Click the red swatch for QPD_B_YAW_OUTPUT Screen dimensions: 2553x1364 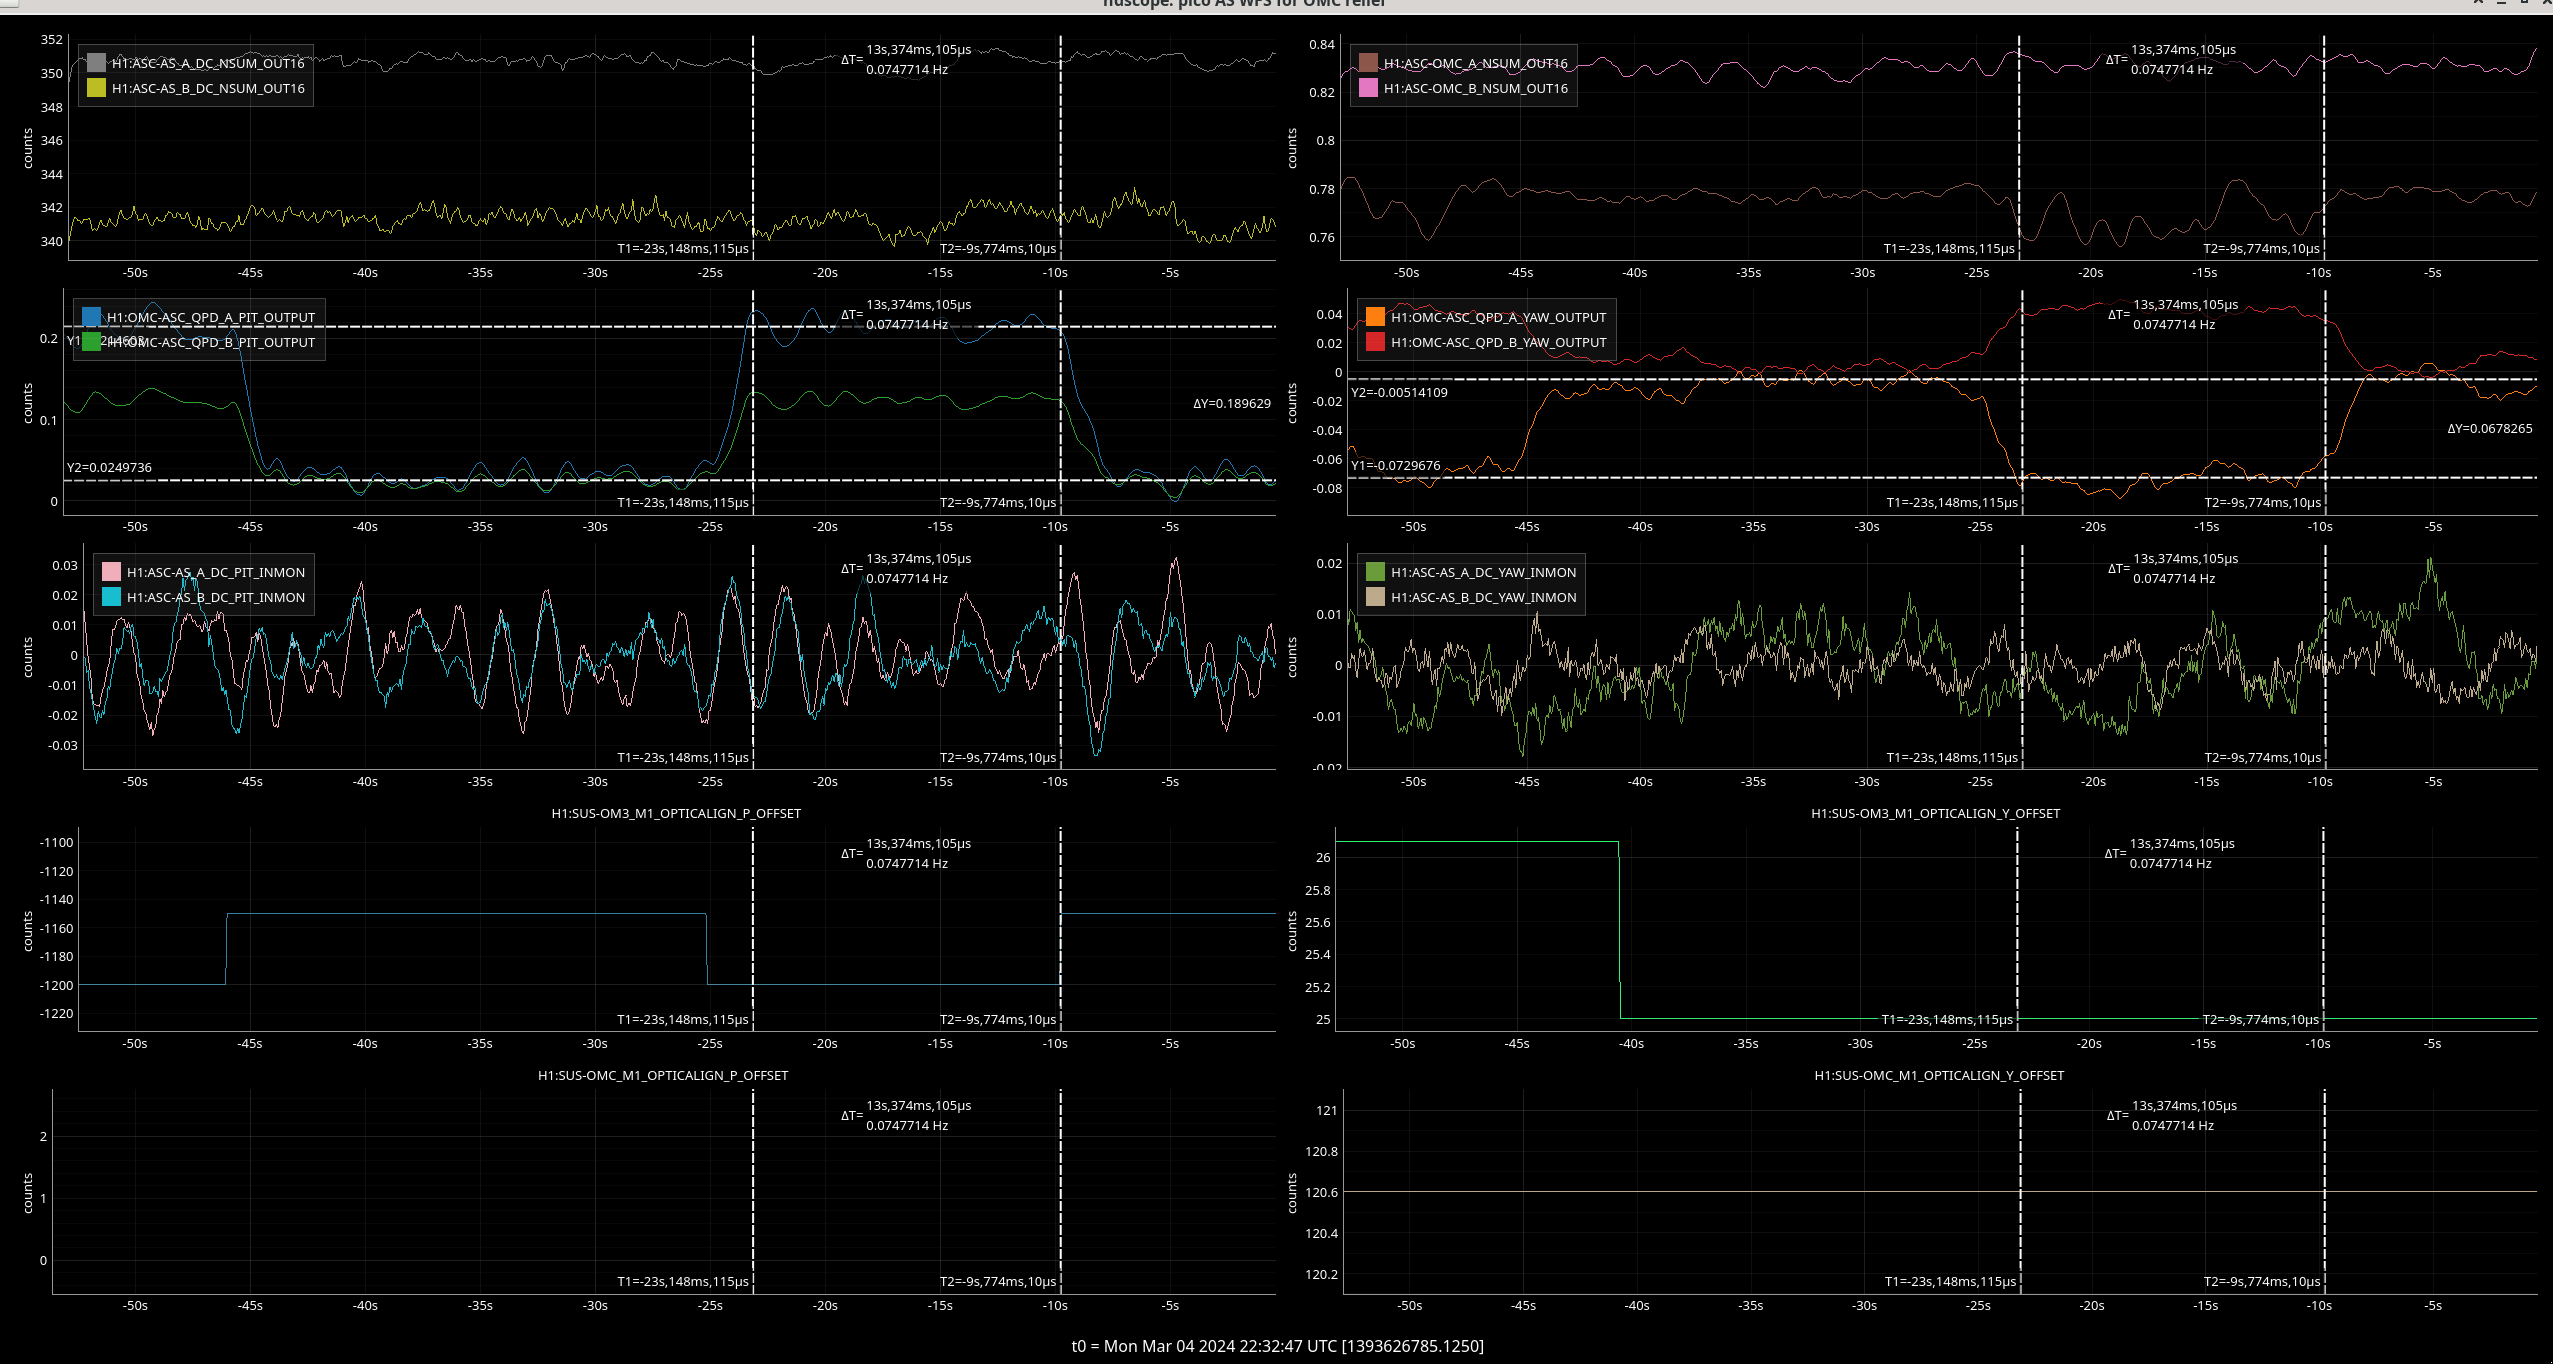[x=1375, y=342]
